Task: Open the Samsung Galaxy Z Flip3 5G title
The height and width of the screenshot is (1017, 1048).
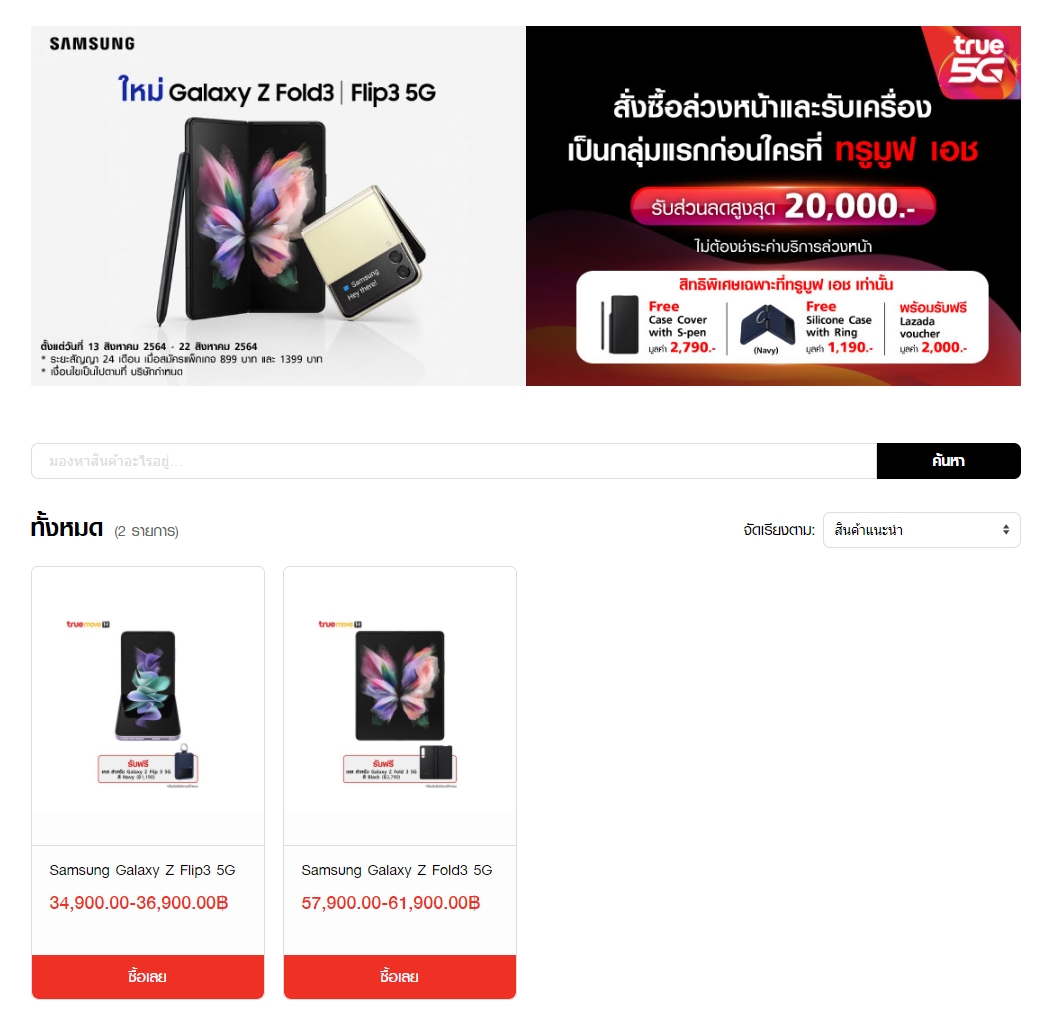Action: point(142,870)
